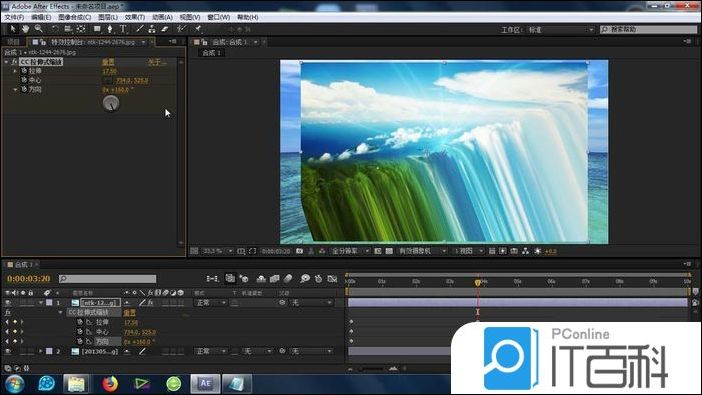Select the Rectangle mask tool

(97, 29)
